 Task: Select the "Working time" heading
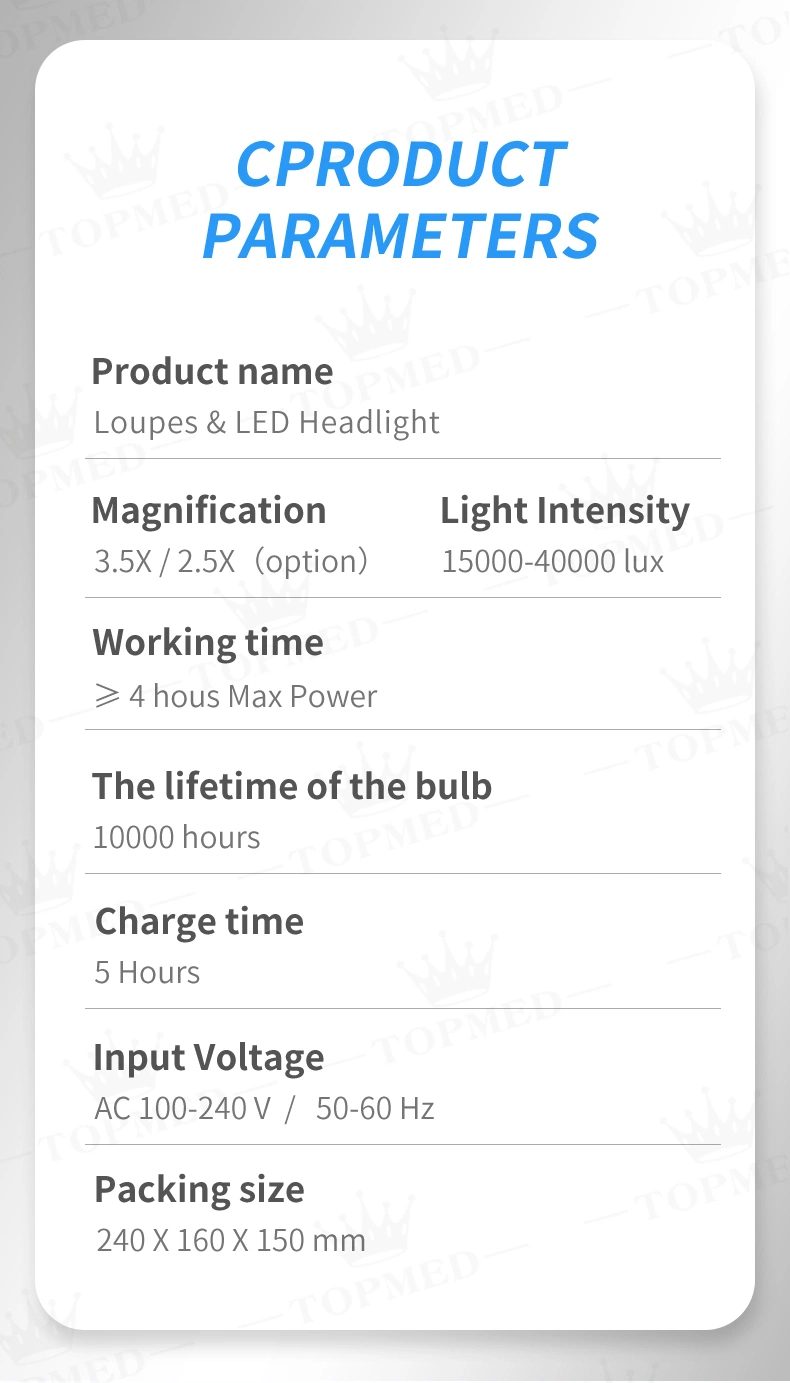point(208,642)
